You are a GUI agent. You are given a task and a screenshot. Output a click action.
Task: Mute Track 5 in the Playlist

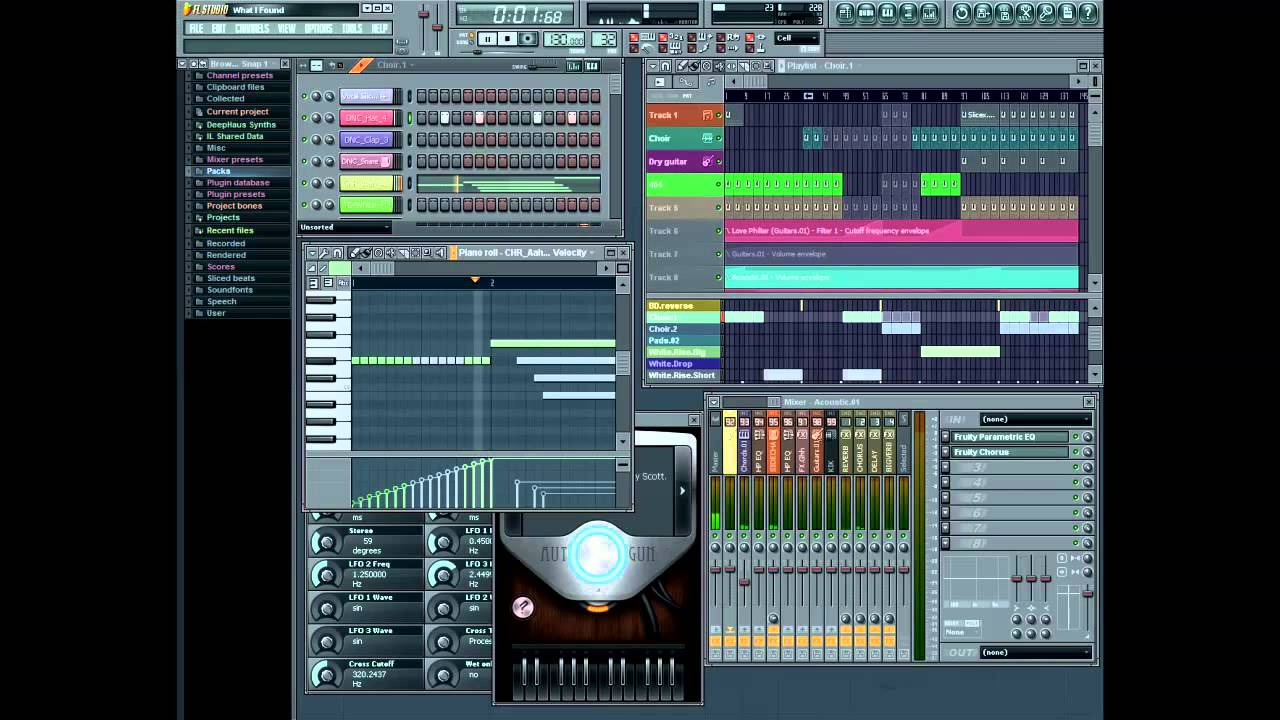click(x=718, y=208)
